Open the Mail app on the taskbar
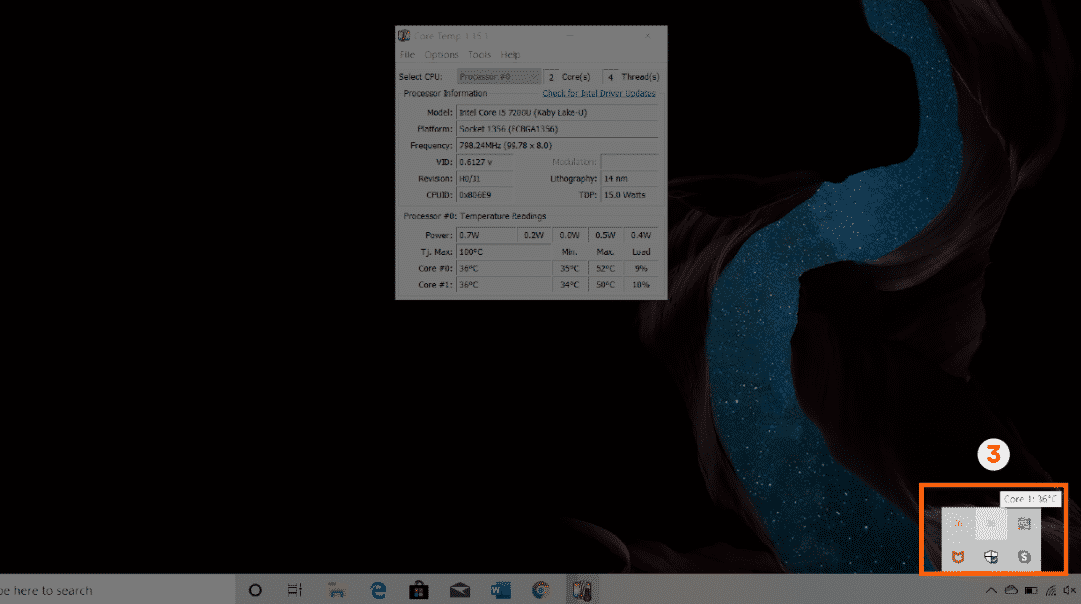 pyautogui.click(x=460, y=590)
